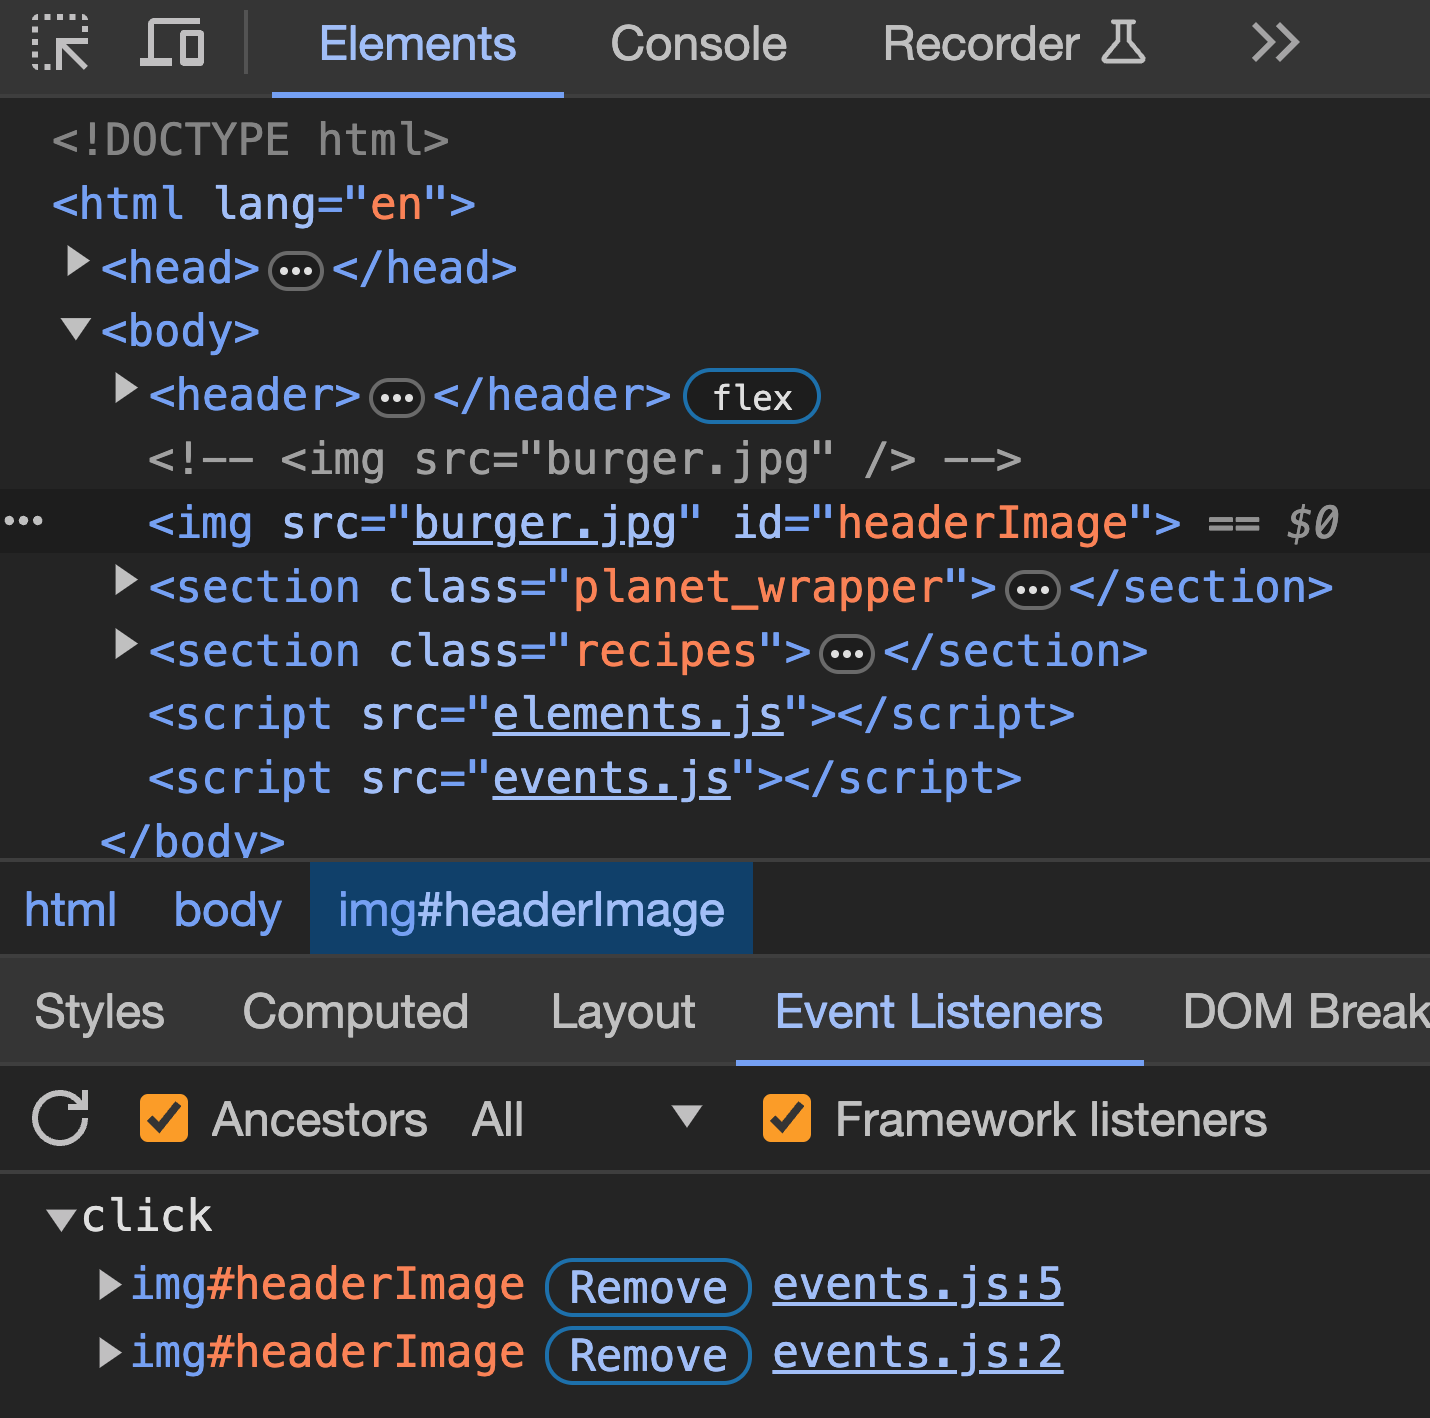
Task: Open the DOM Breakpoints pane tab
Action: [1306, 1011]
